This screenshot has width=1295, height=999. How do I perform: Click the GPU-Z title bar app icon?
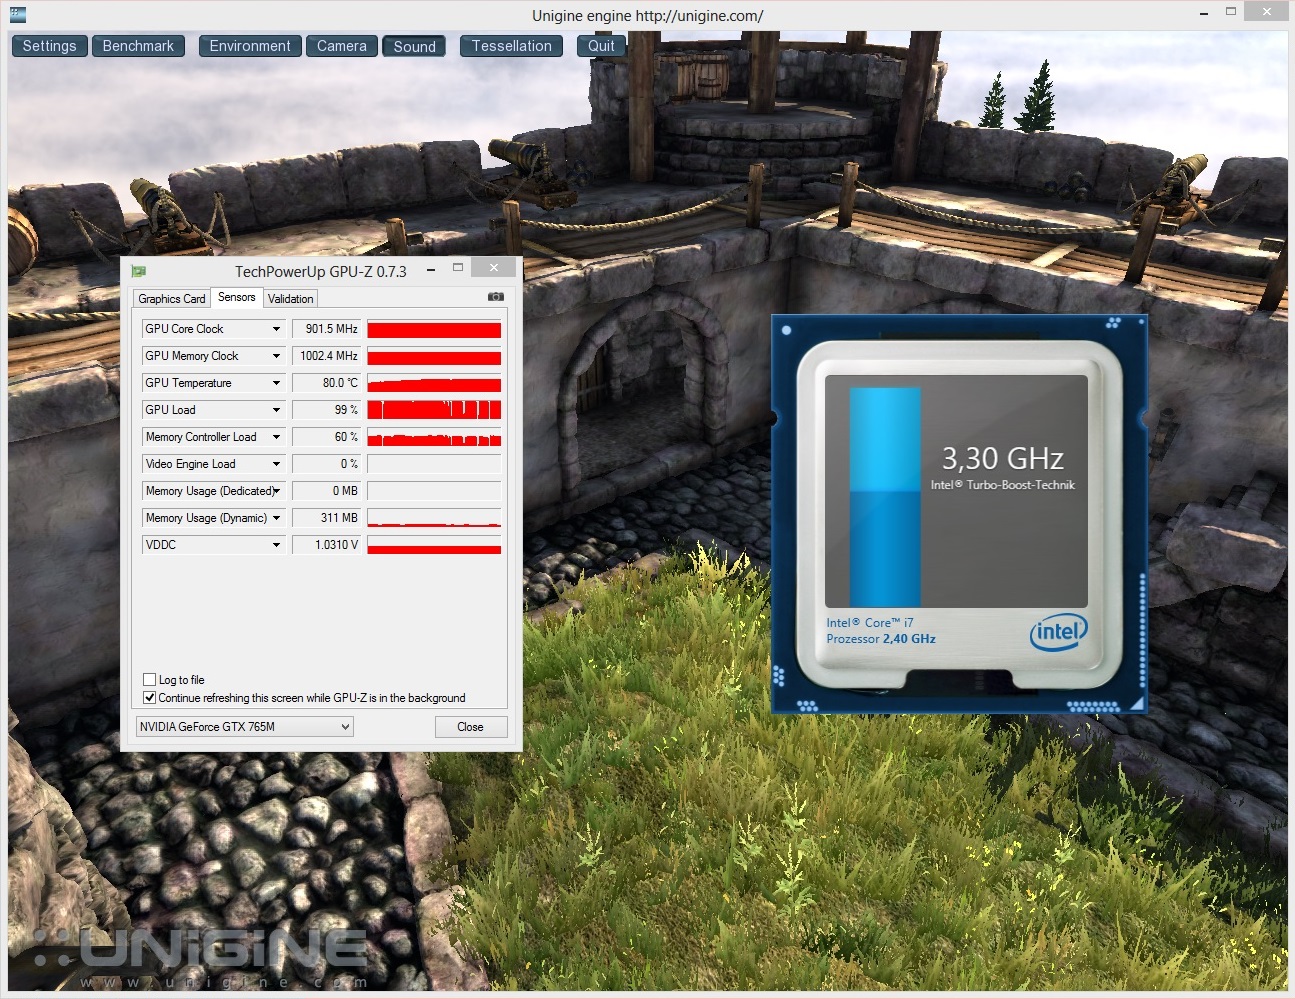point(139,271)
